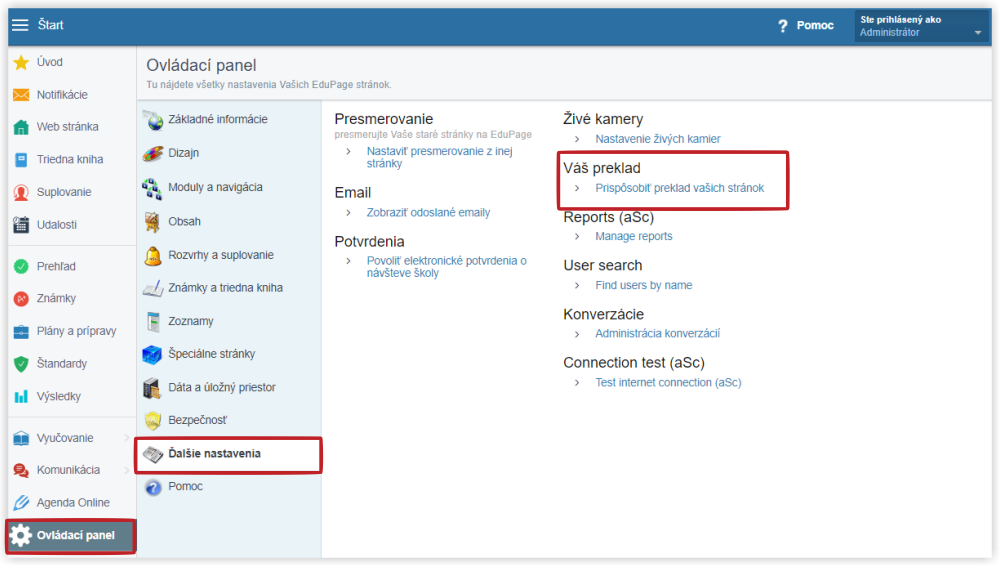Click the Špeciálne stránky cube icon
1000x566 pixels.
coord(152,354)
